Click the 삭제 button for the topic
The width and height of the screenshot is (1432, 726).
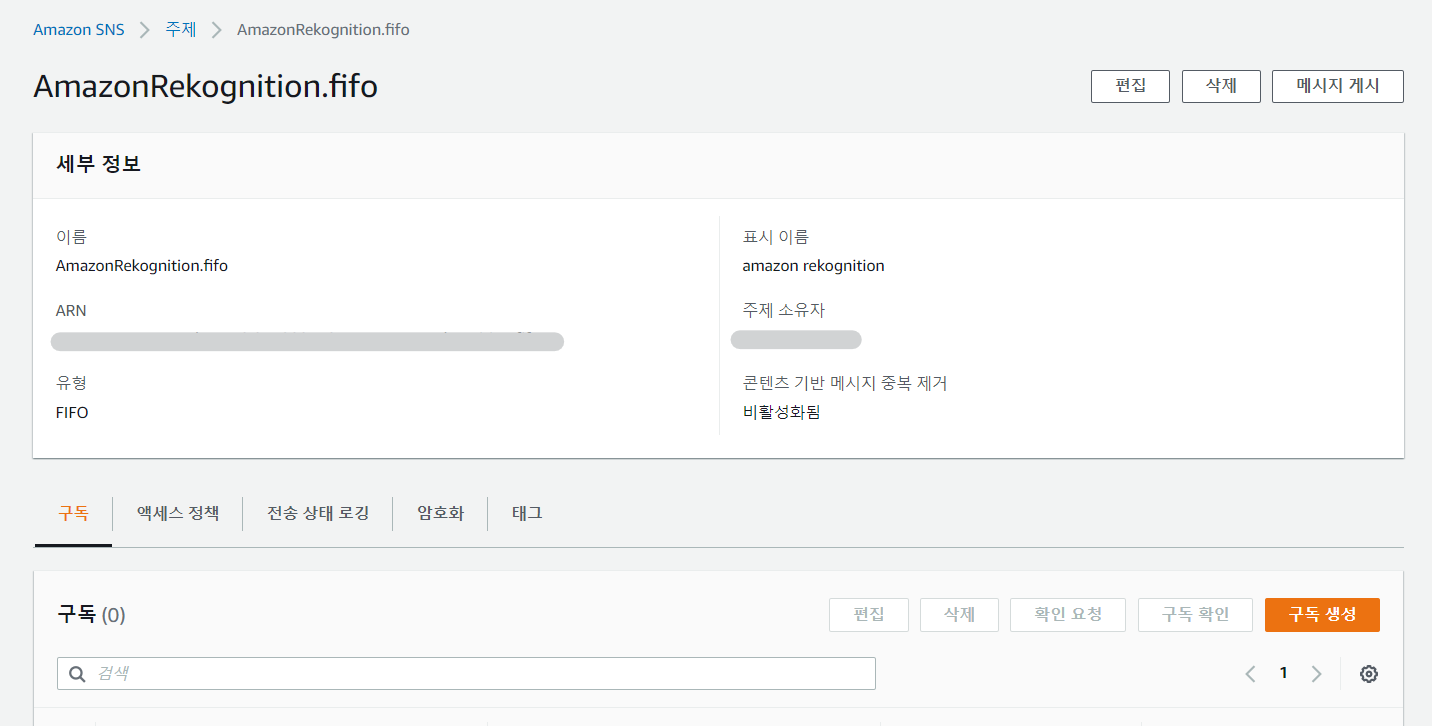1221,86
